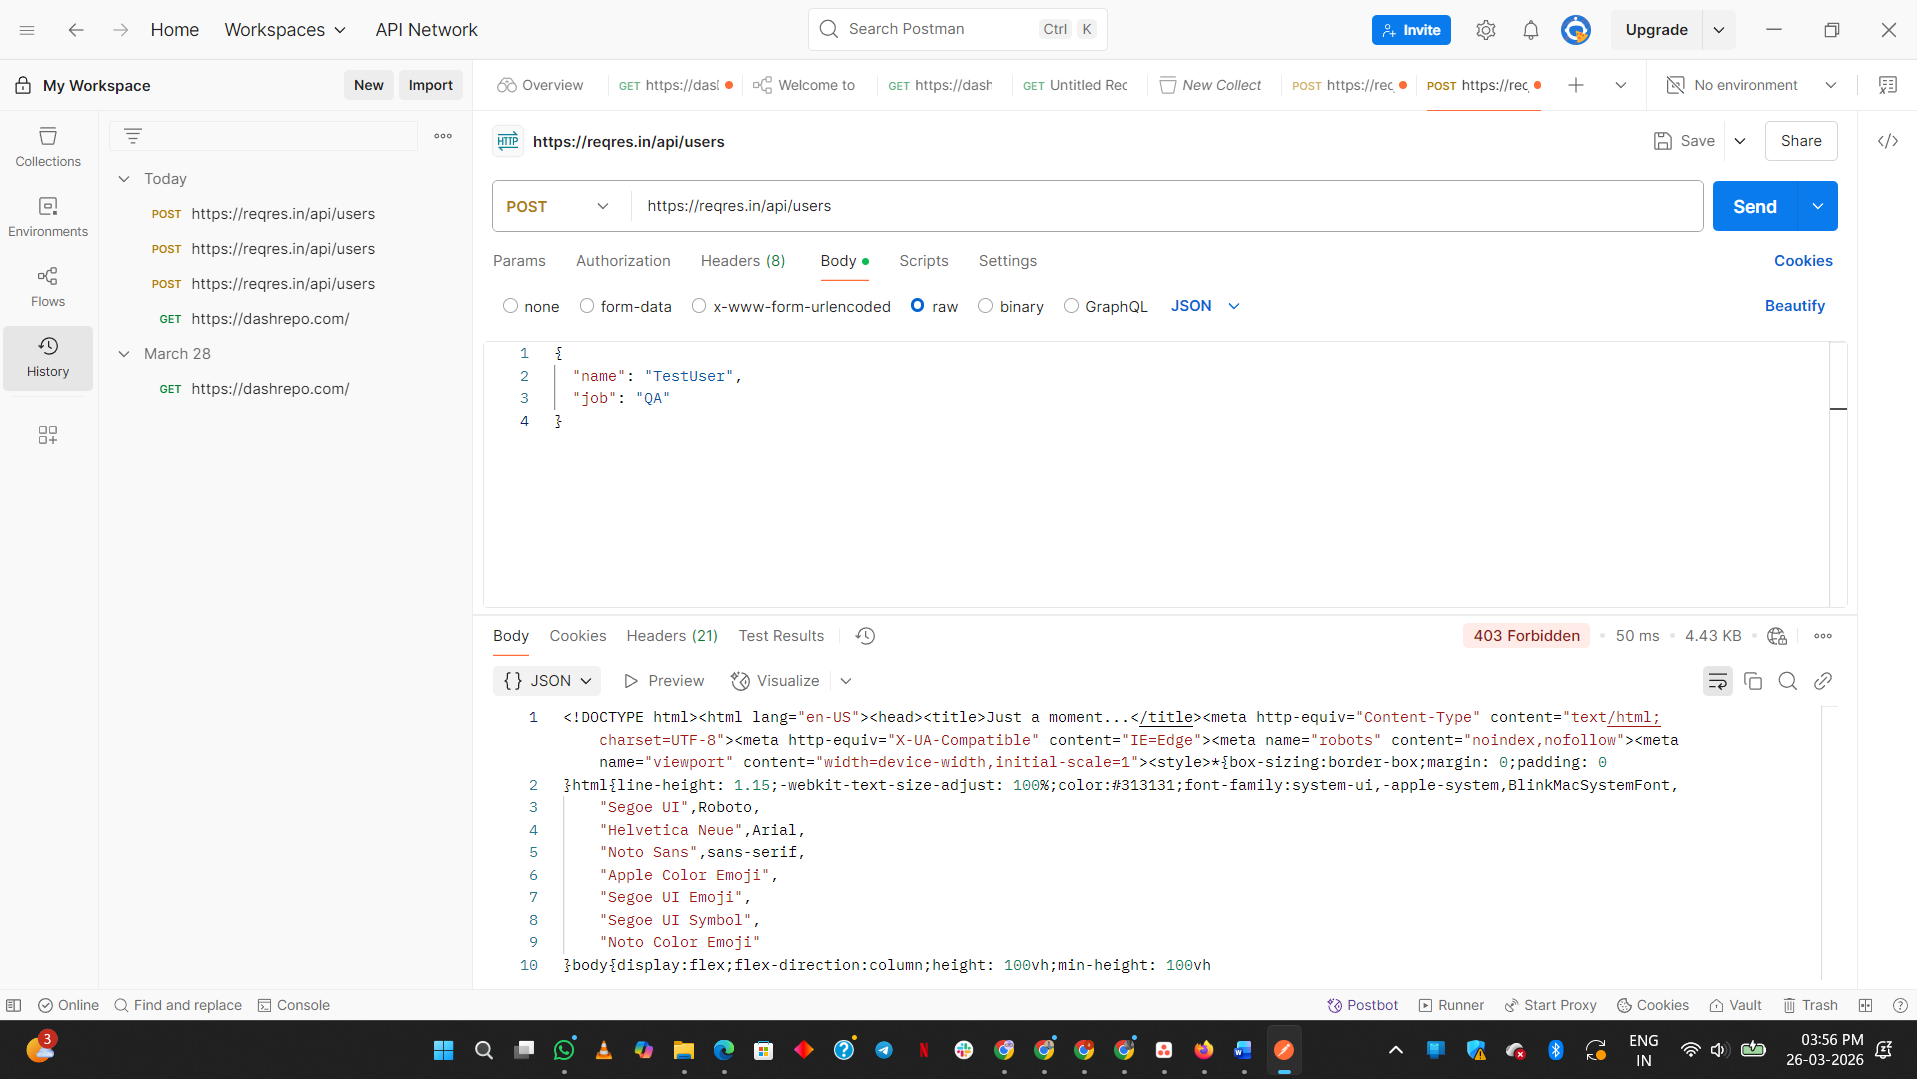1917x1079 pixels.
Task: Show the code snippet panel icon
Action: (x=1887, y=141)
